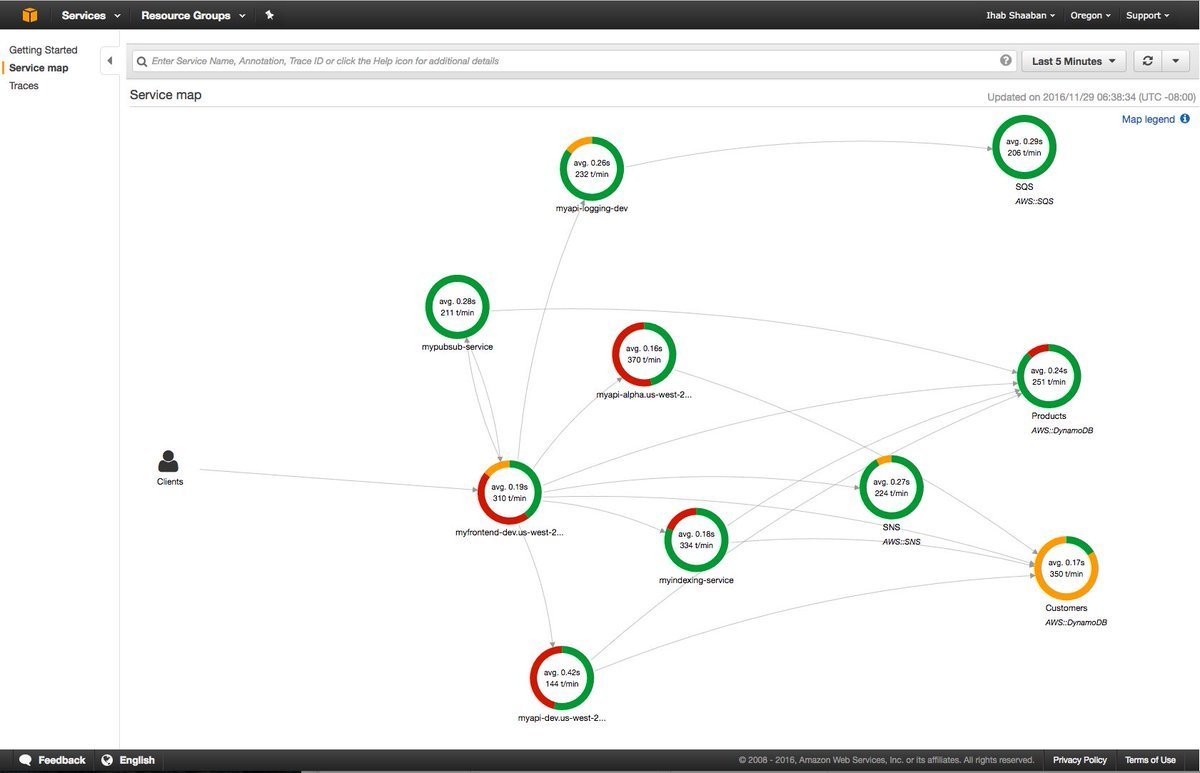Viewport: 1200px width, 773px height.
Task: Click the AWS console home cube icon
Action: [30, 15]
